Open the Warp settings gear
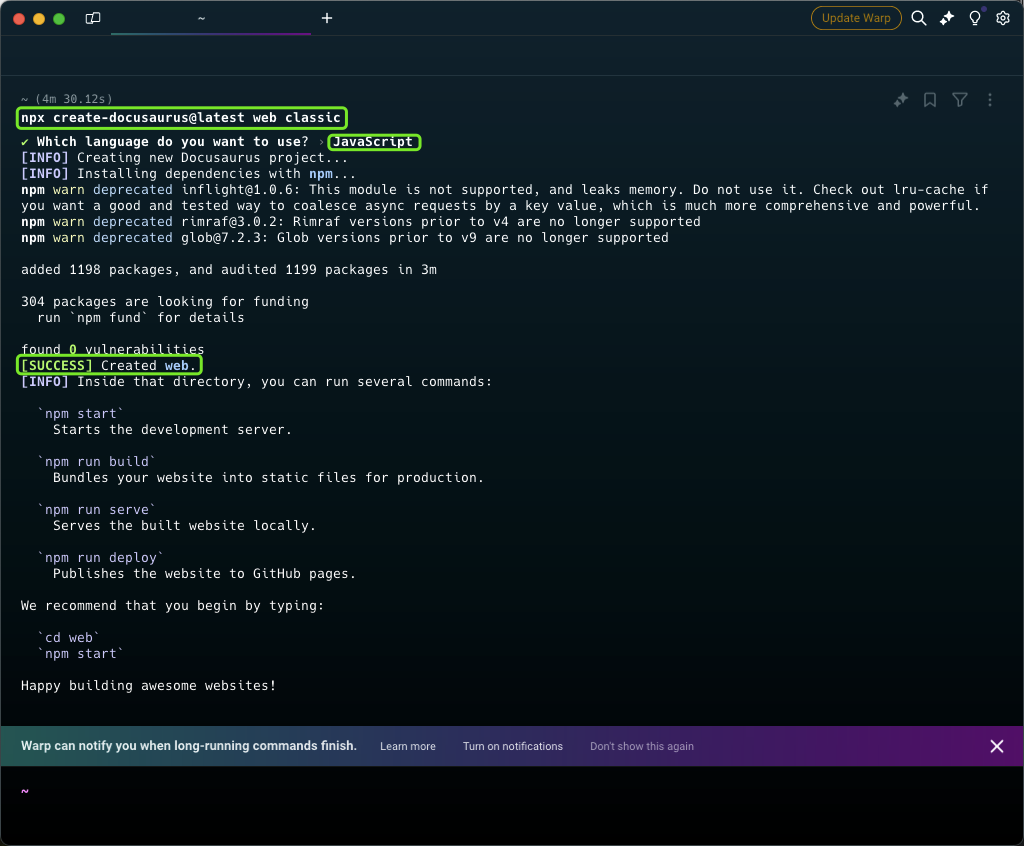 click(1003, 18)
